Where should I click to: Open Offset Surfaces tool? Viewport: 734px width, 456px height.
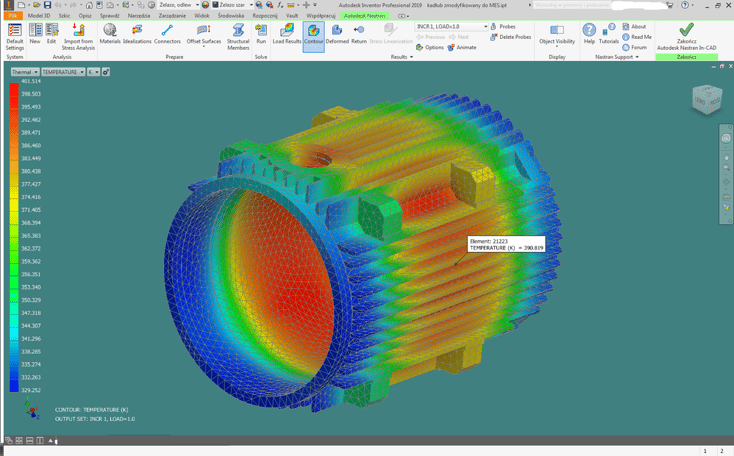tap(204, 35)
